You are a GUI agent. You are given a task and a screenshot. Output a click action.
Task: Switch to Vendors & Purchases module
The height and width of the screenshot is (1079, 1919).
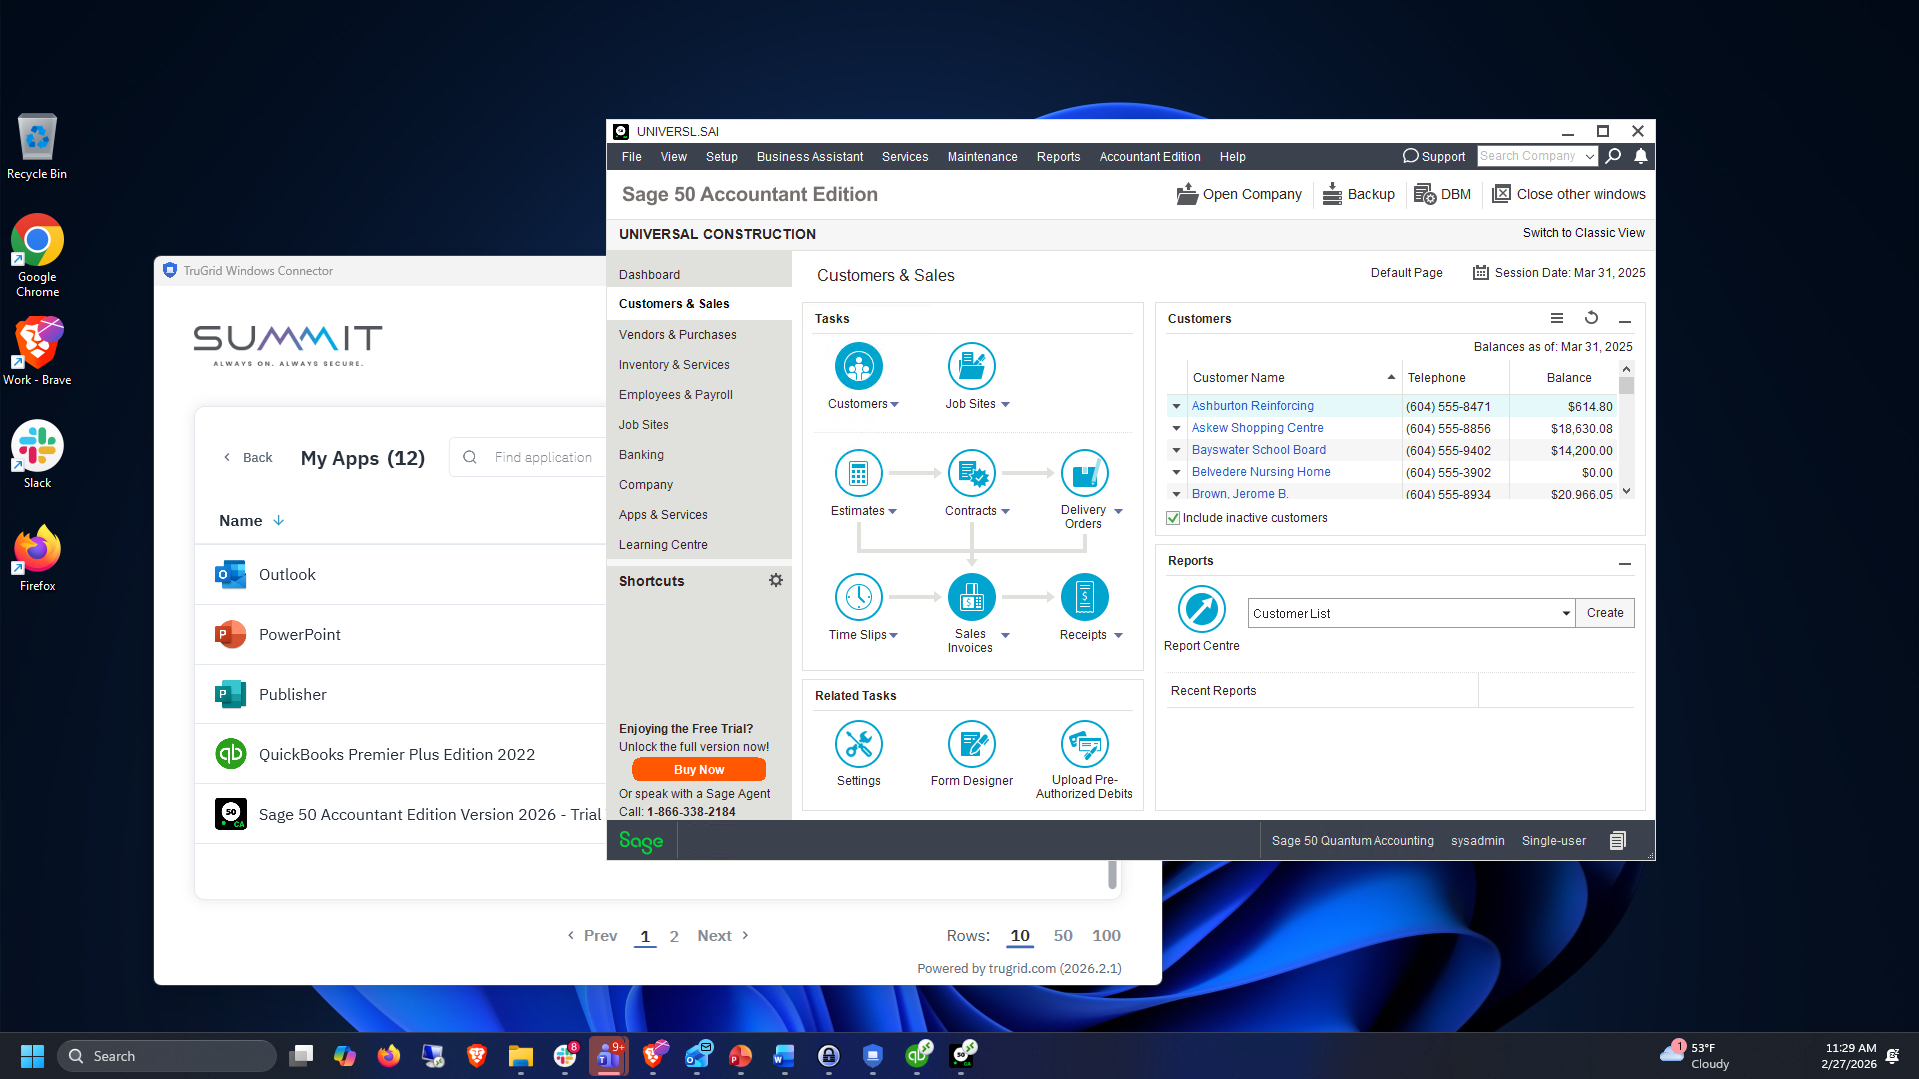677,335
